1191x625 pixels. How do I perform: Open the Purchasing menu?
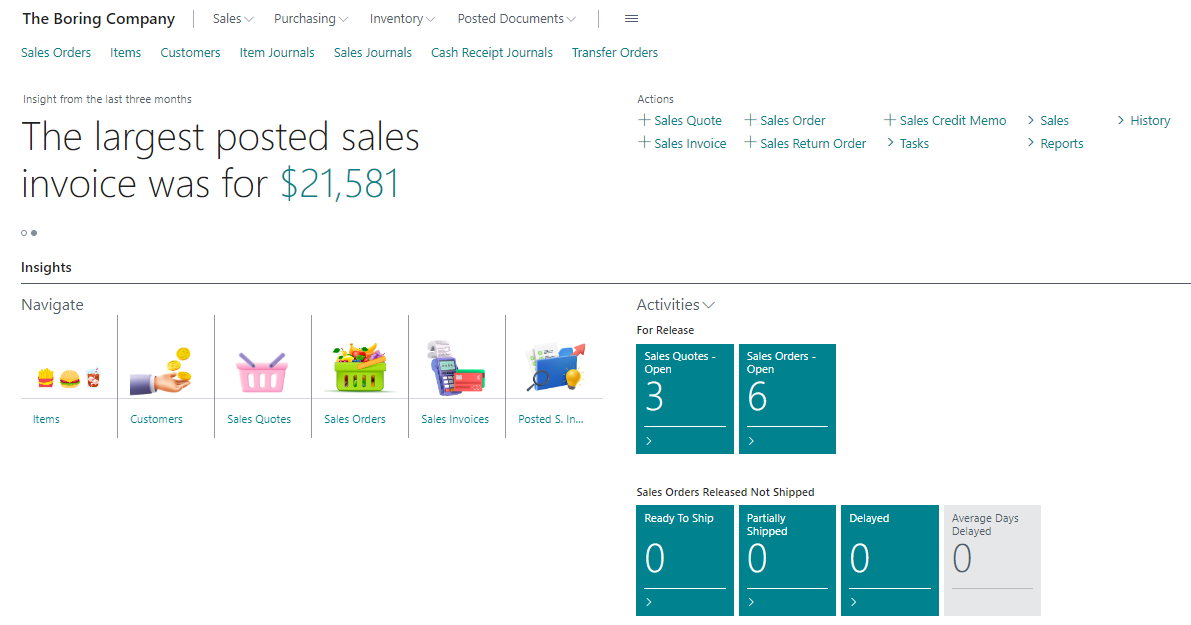pos(310,18)
